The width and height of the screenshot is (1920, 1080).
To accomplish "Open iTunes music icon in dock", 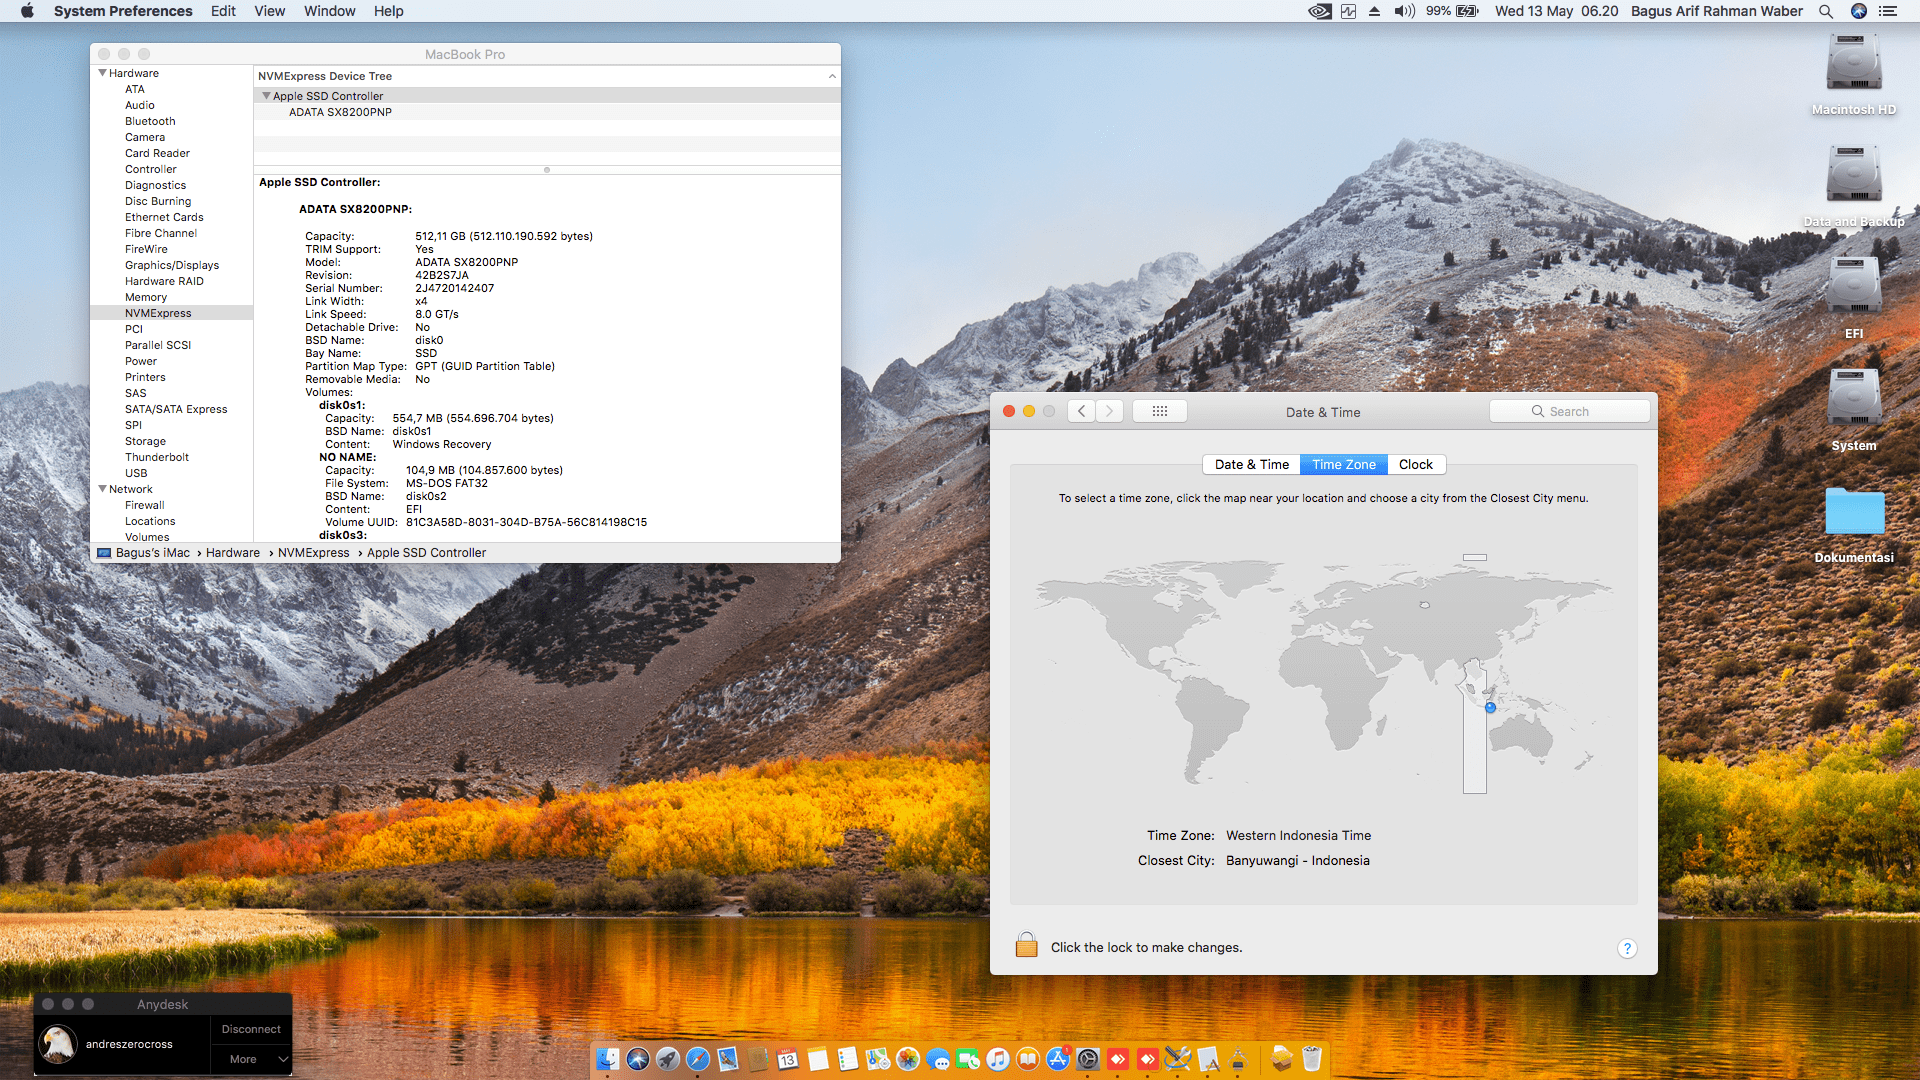I will [998, 1059].
